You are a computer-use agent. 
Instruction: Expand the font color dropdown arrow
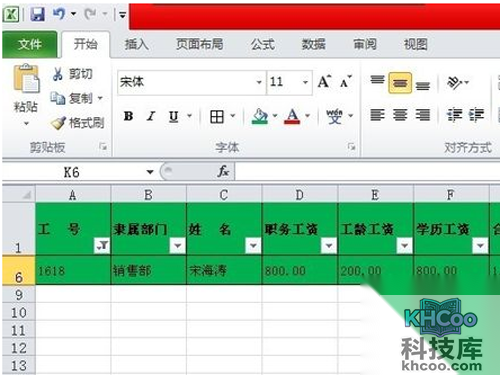(307, 116)
